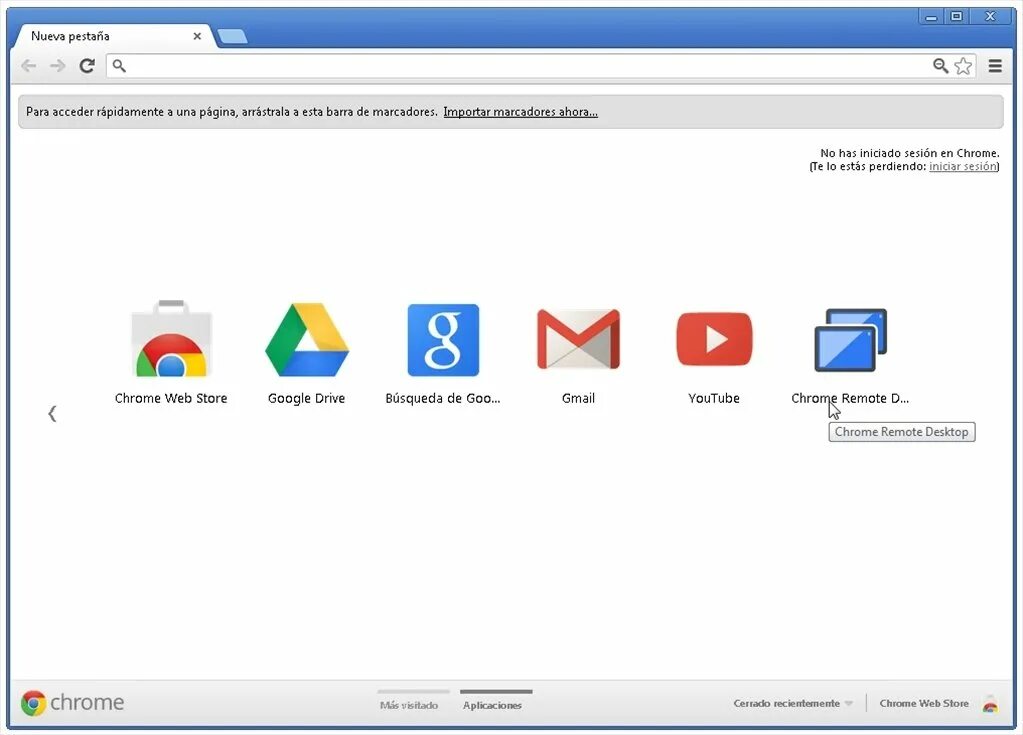The image size is (1023, 735).
Task: Bookmark this page with the star icon
Action: pyautogui.click(x=963, y=66)
